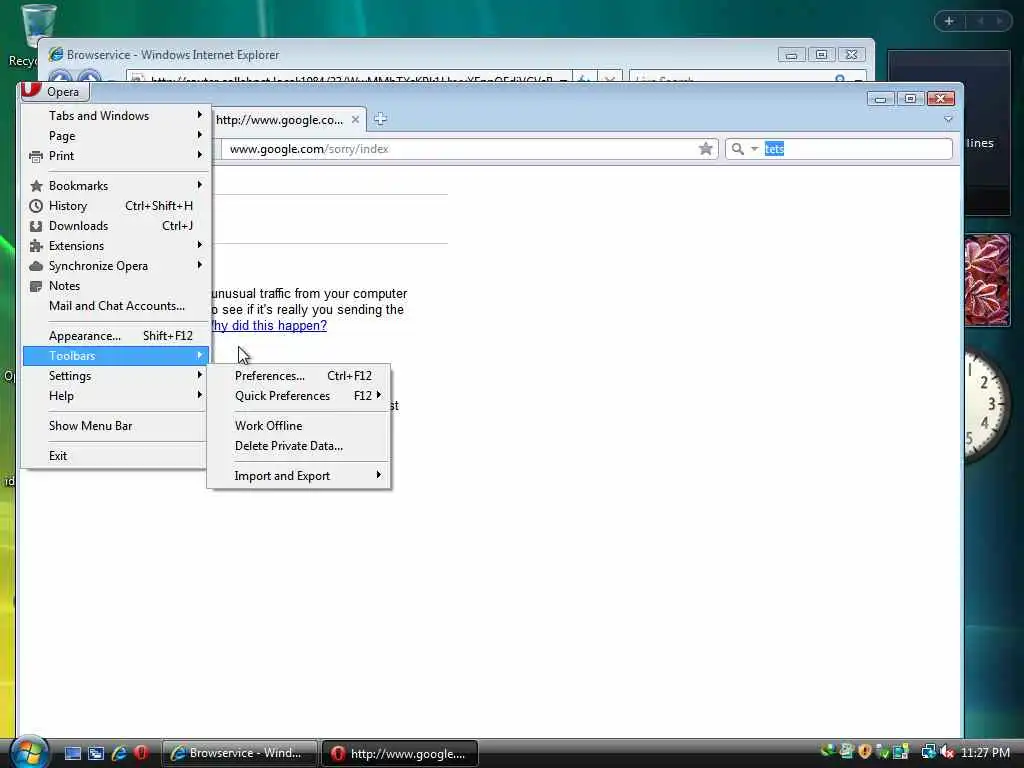
Task: Click the download icon beside Downloads
Action: click(36, 226)
